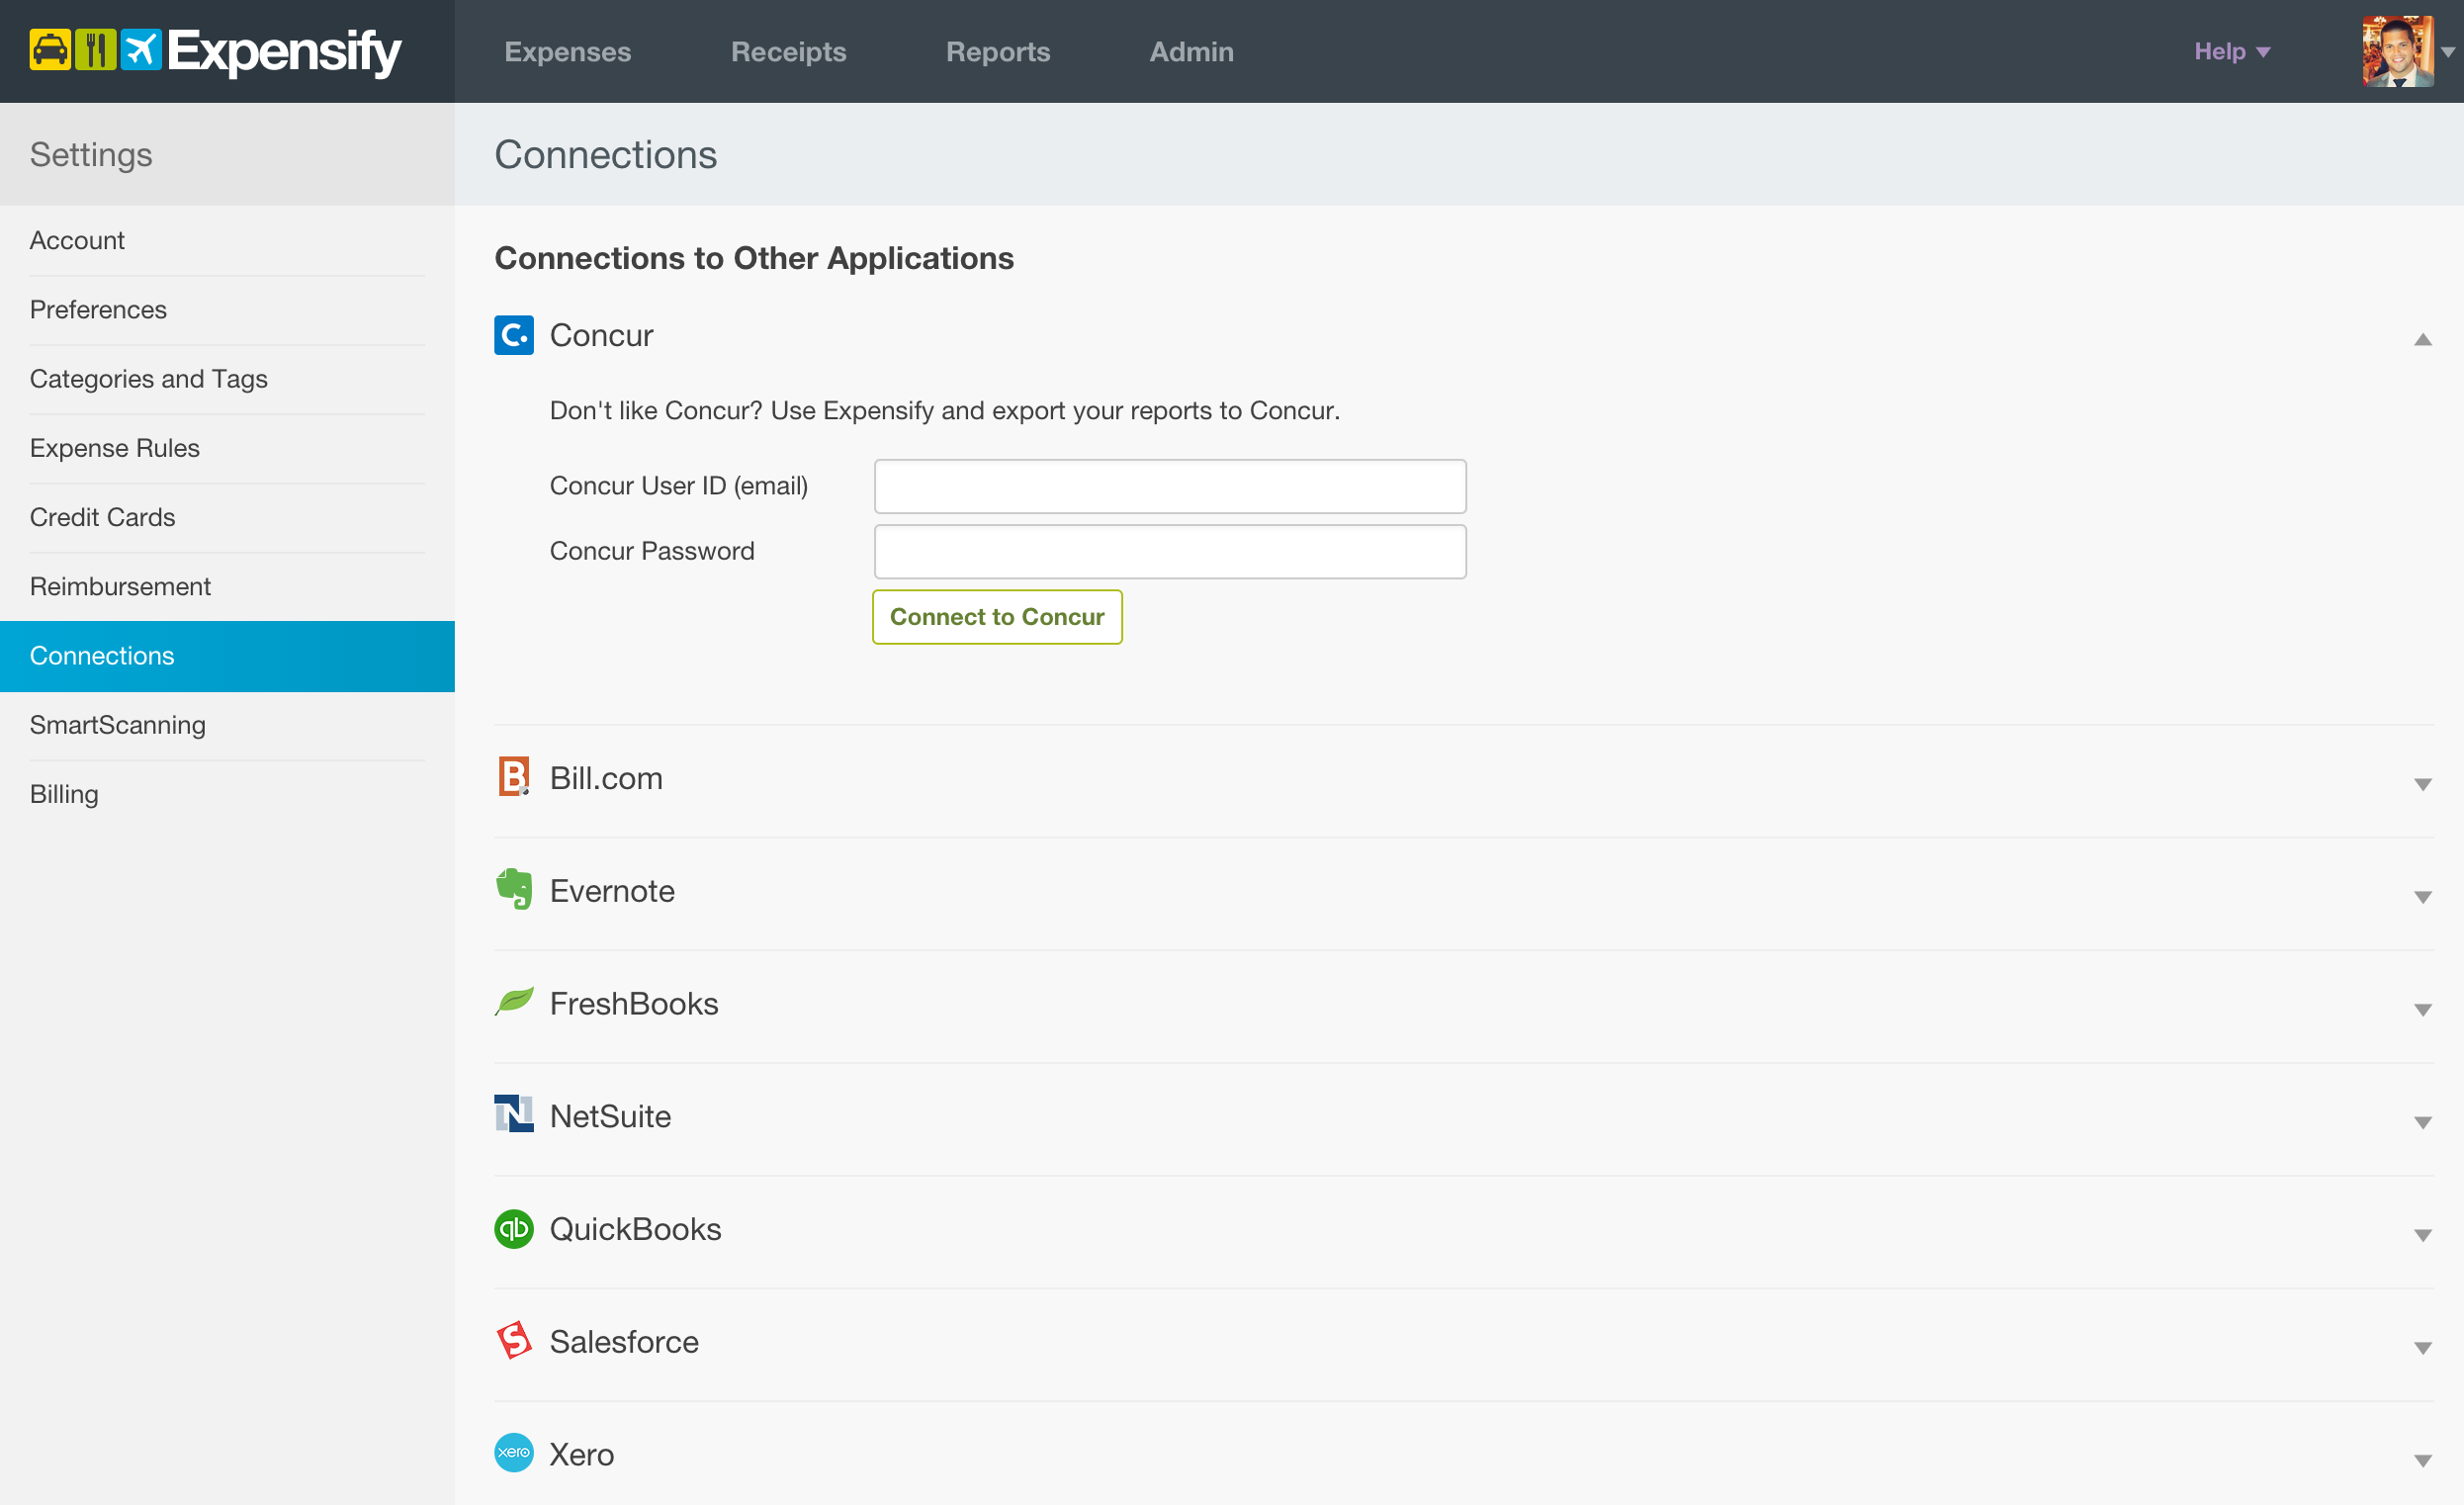
Task: Open Credit Cards settings
Action: pos(102,517)
